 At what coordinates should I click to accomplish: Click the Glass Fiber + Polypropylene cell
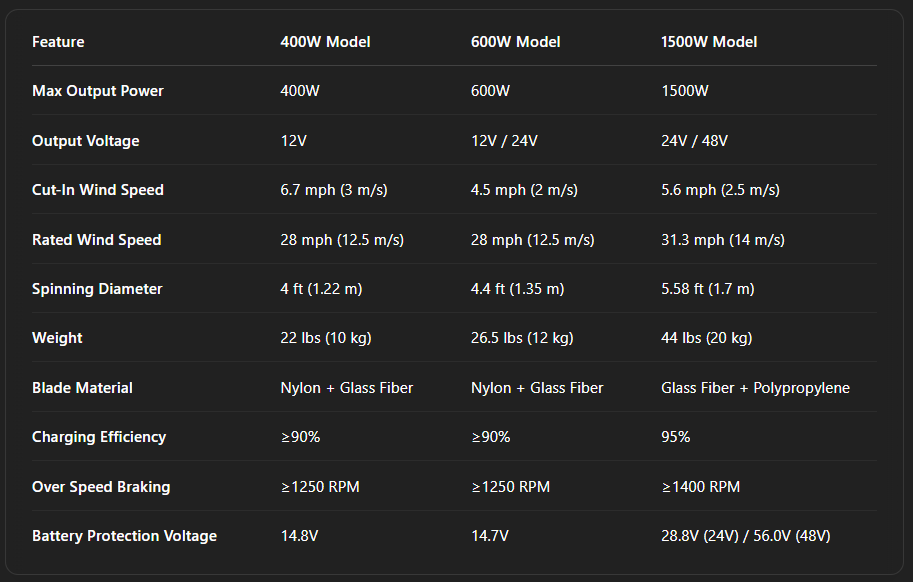pos(755,388)
